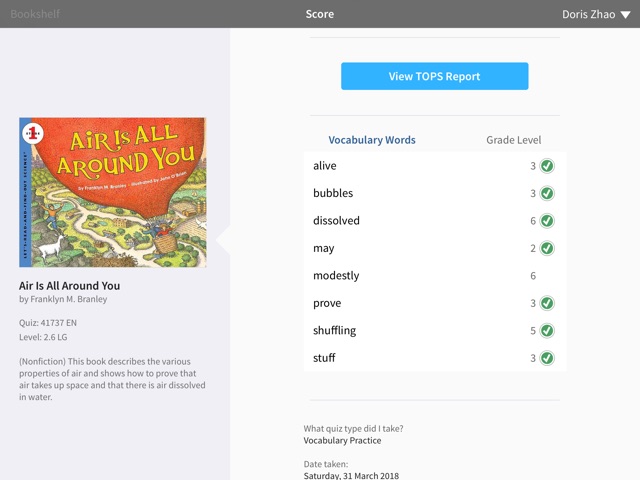This screenshot has height=480, width=640.
Task: Click the green checkmark beside dissolved
Action: pyautogui.click(x=547, y=221)
